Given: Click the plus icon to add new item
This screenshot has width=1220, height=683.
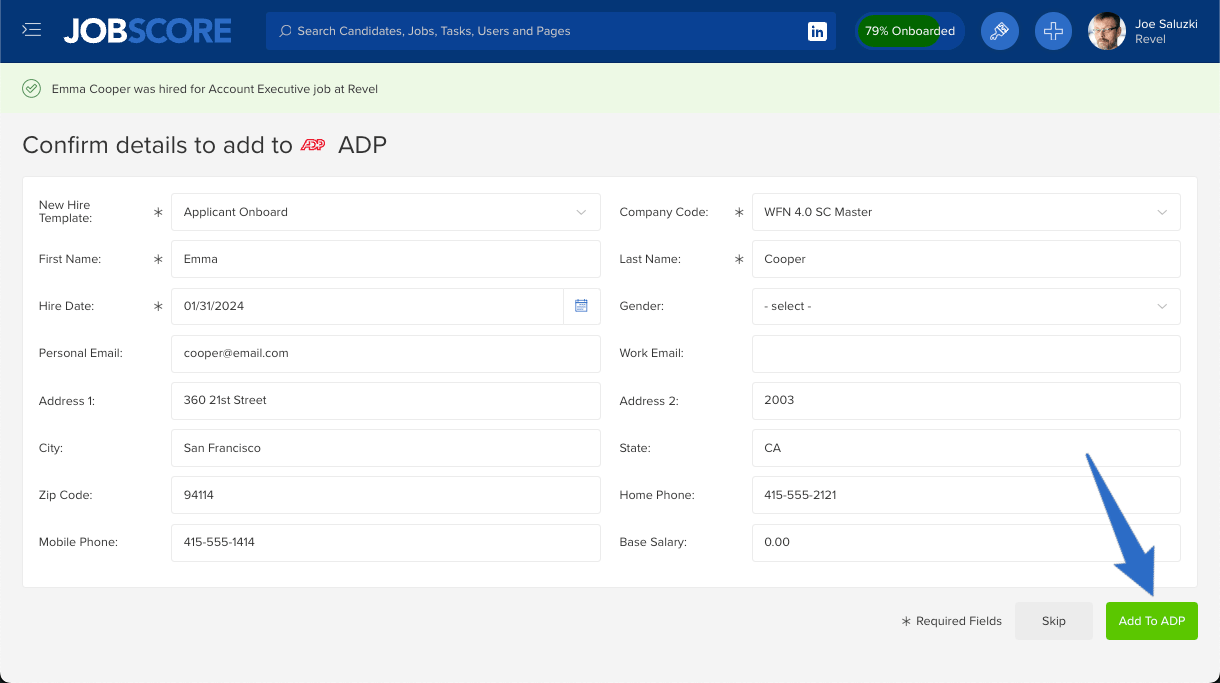Looking at the screenshot, I should click(1053, 31).
